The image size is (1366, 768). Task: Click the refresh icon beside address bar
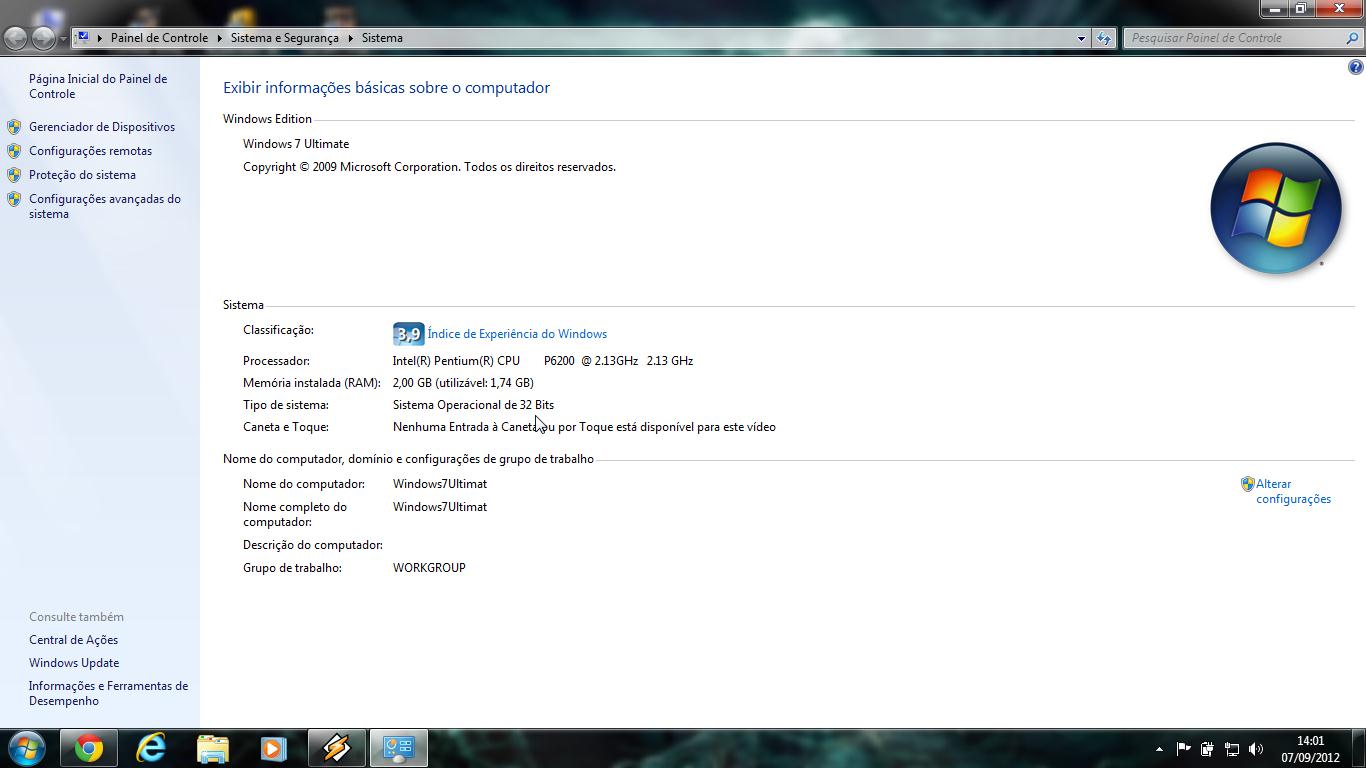1103,38
